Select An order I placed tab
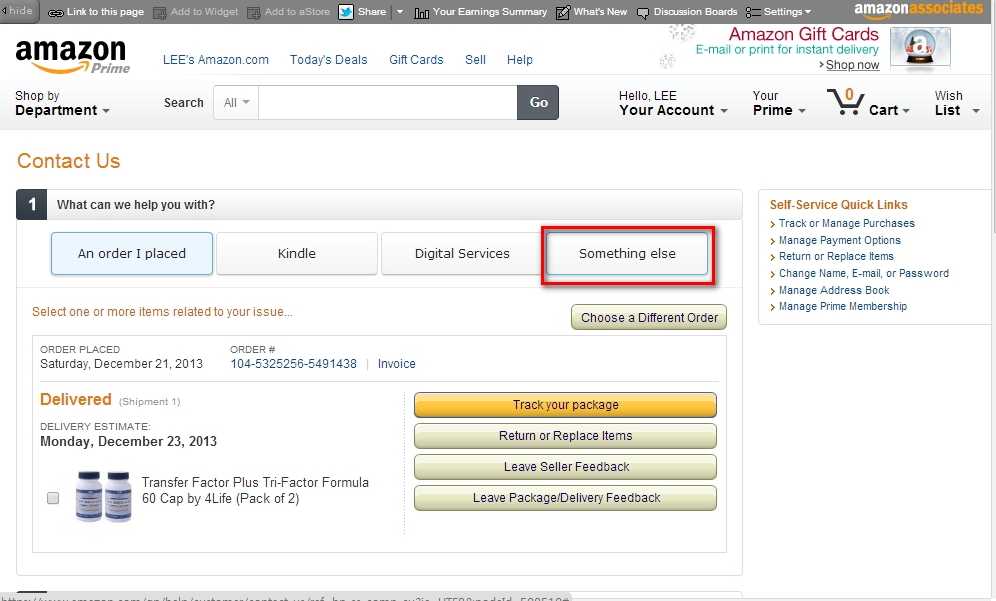The height and width of the screenshot is (601, 996). 131,253
